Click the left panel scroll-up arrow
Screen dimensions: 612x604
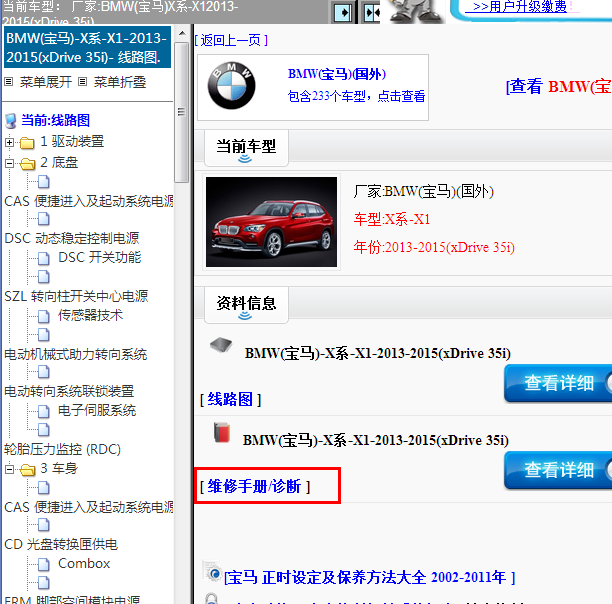181,33
